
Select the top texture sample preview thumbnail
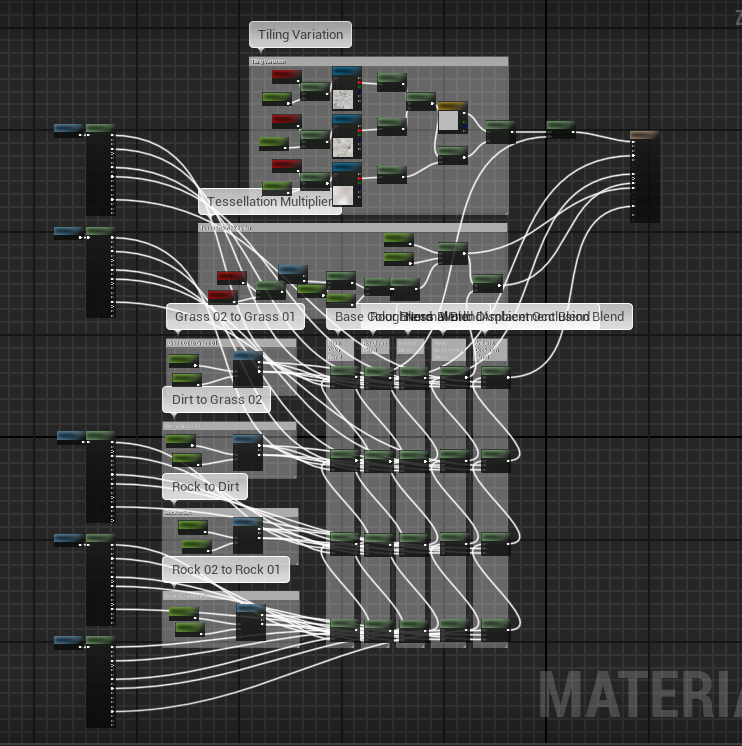pyautogui.click(x=345, y=99)
